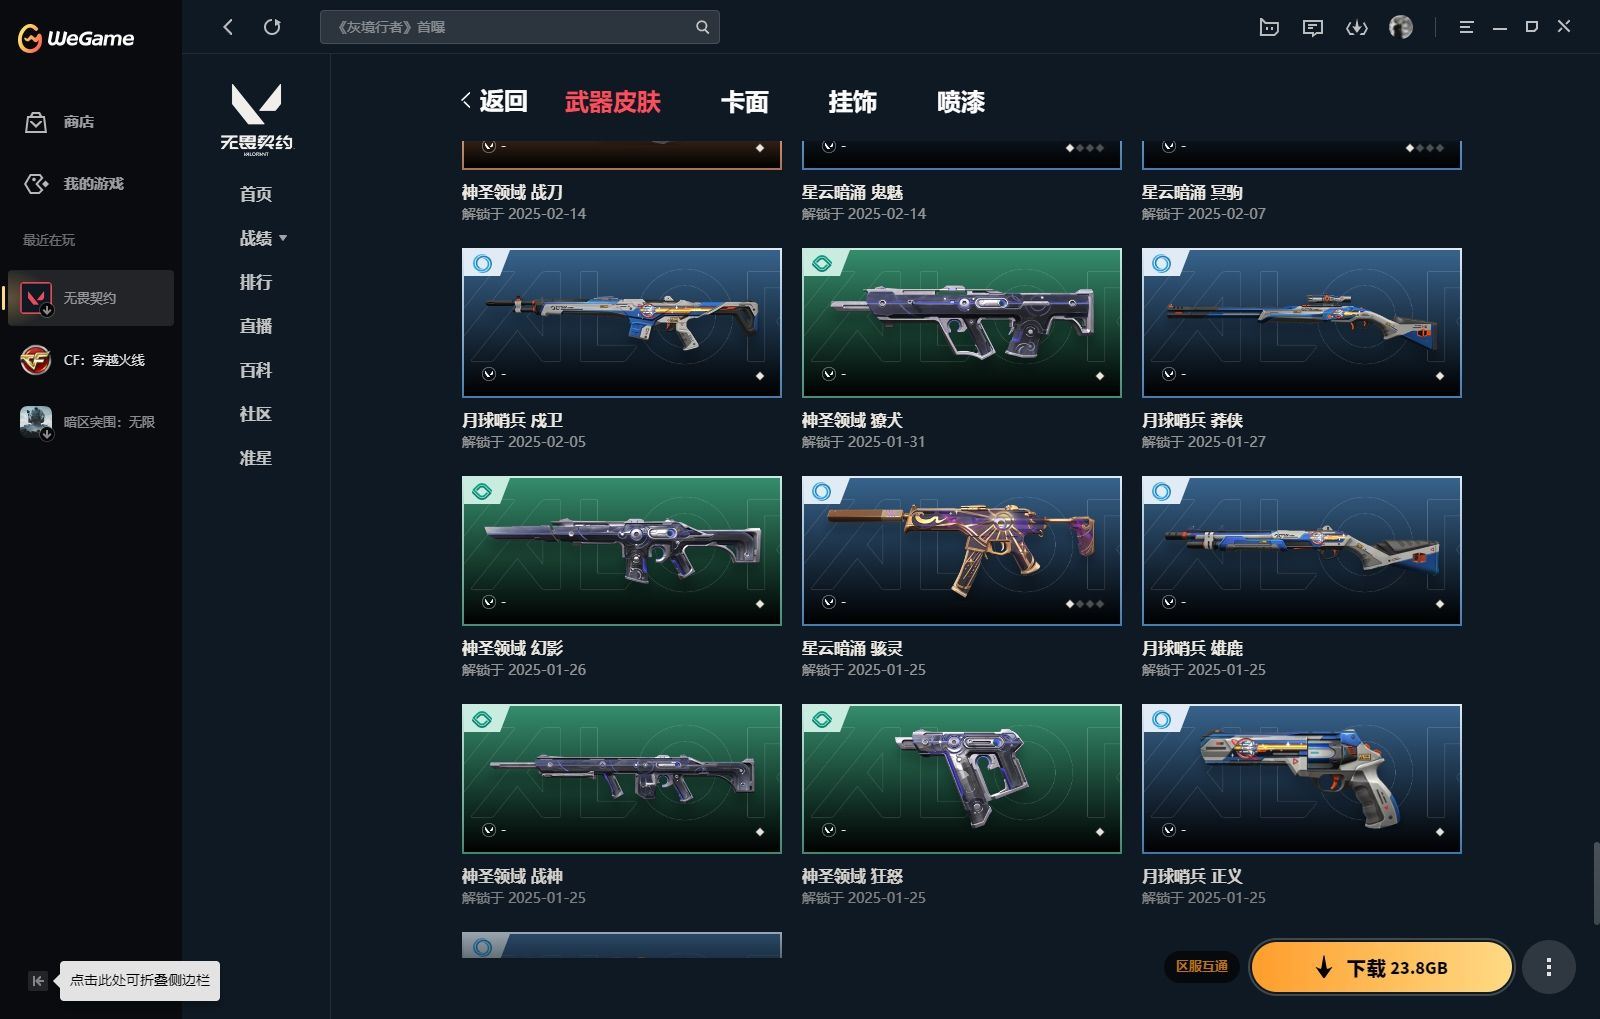Switch to the 喷漆 tab
This screenshot has width=1600, height=1019.
tap(961, 102)
